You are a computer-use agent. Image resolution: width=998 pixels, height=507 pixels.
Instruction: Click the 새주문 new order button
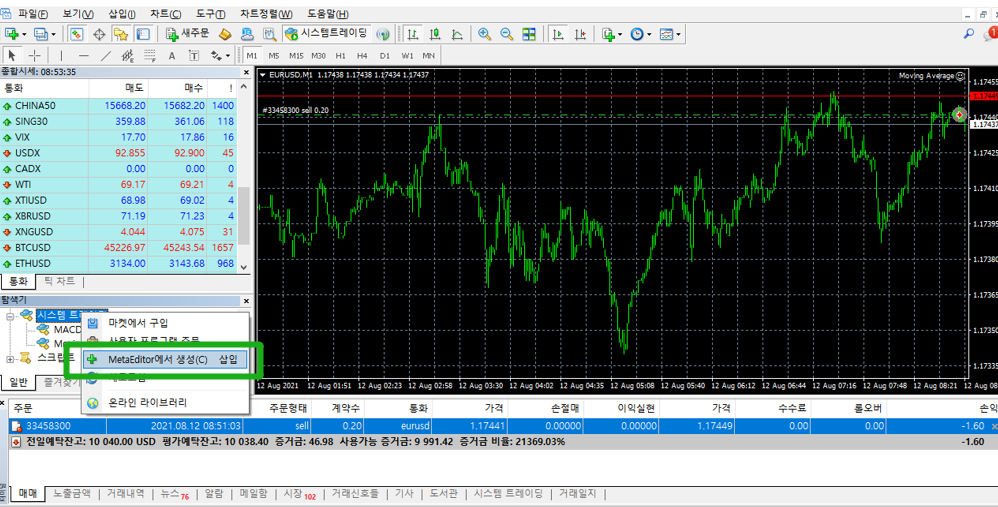[x=187, y=34]
